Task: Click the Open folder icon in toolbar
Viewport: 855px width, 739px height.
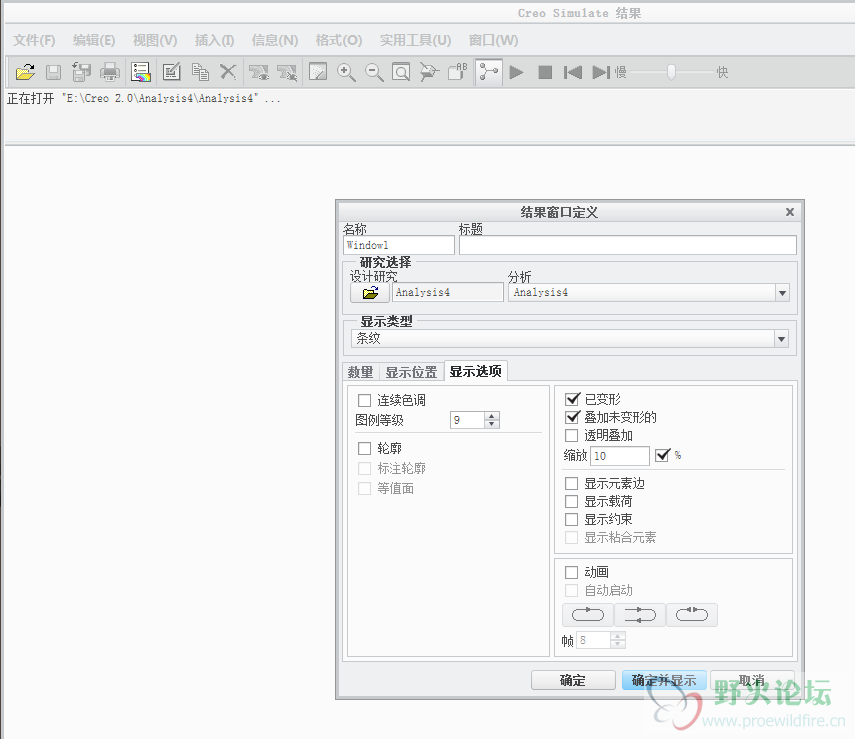Action: [25, 72]
